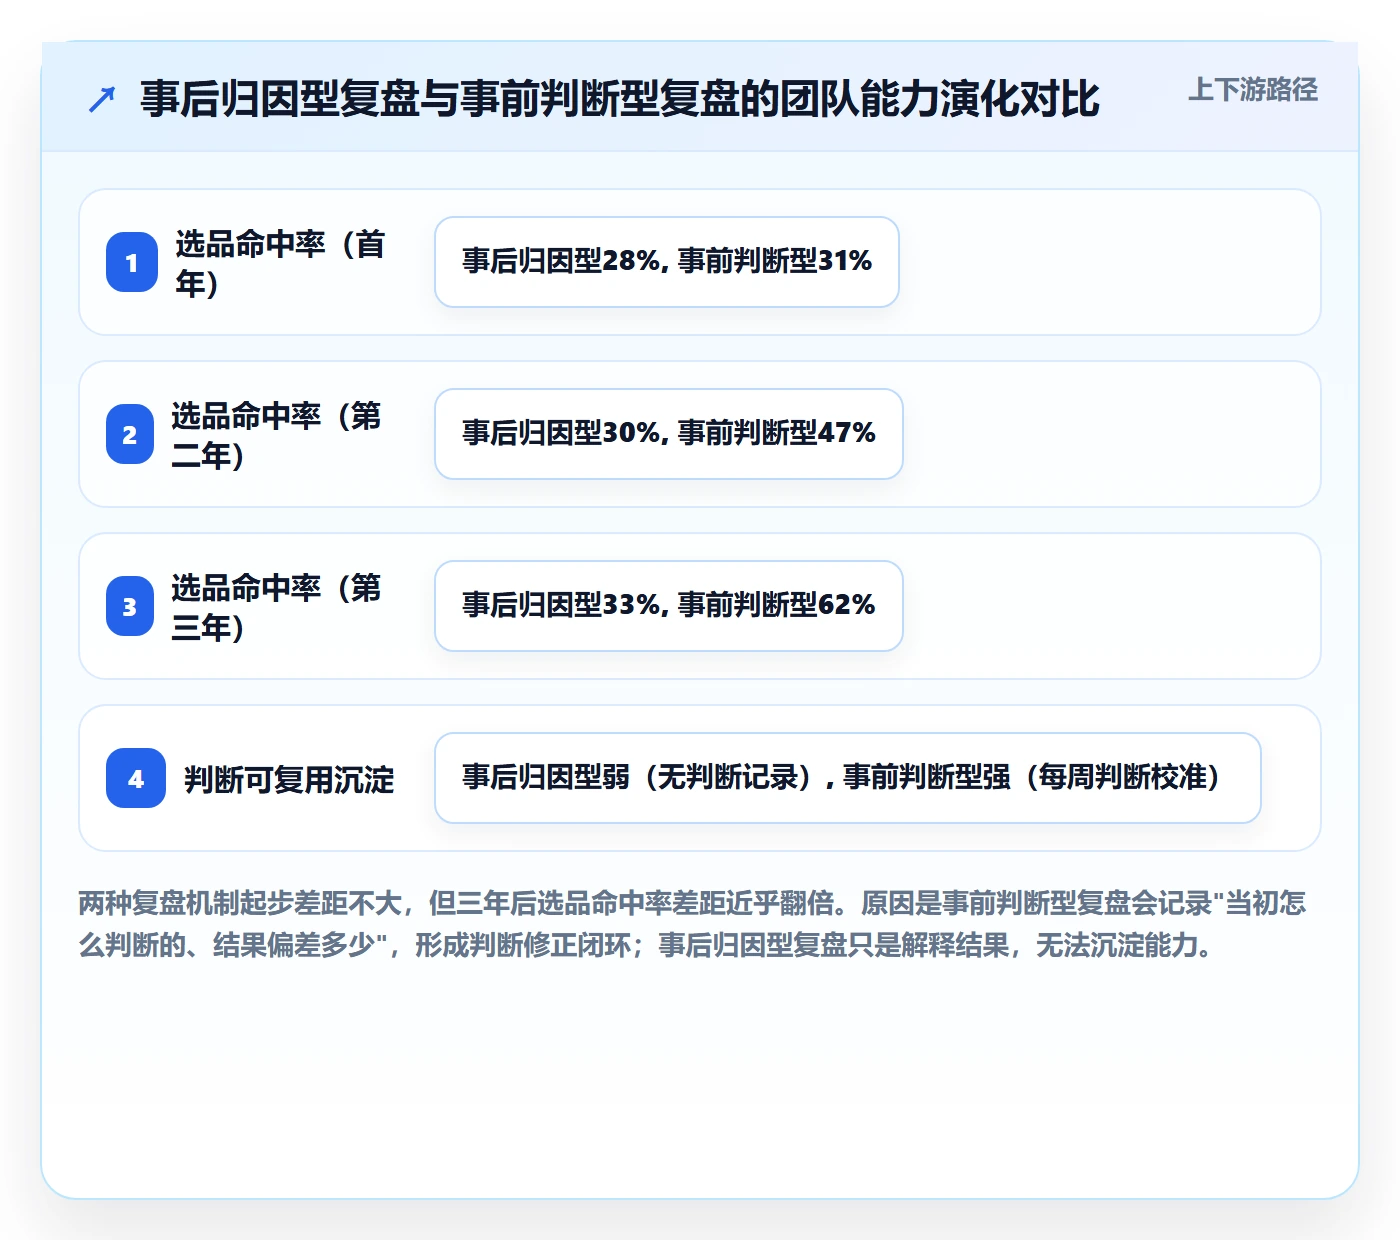
Task: Click the number 3 step badge
Action: [x=130, y=606]
